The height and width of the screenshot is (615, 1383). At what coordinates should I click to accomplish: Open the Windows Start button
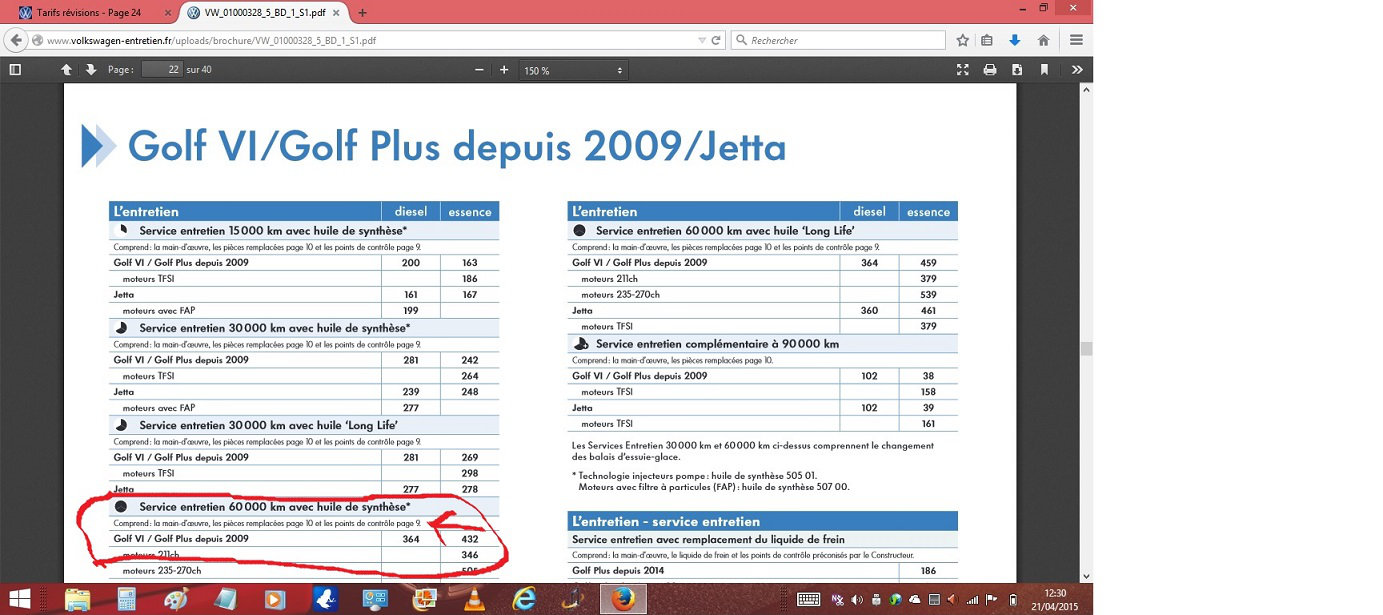pos(20,599)
